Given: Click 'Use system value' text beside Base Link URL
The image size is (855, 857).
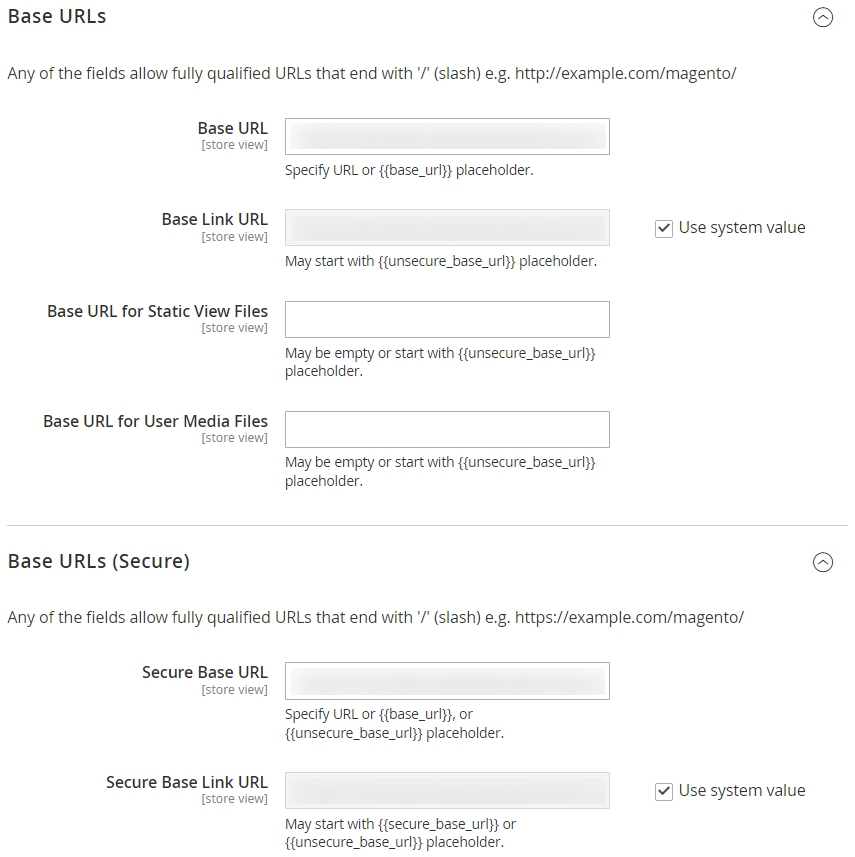Looking at the screenshot, I should click(742, 227).
